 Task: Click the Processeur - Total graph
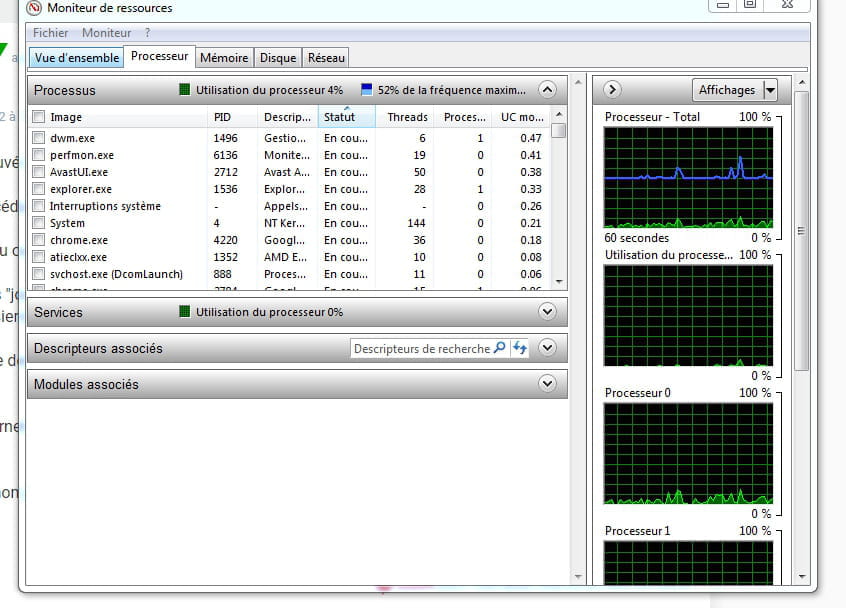click(688, 177)
